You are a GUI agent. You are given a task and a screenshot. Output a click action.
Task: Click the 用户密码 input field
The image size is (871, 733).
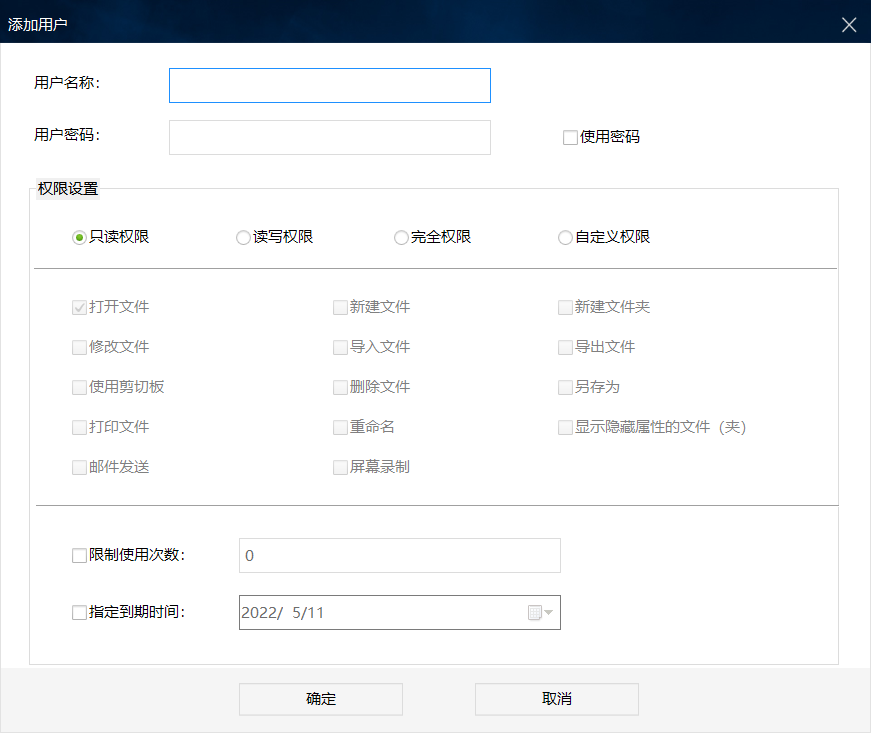click(x=330, y=138)
